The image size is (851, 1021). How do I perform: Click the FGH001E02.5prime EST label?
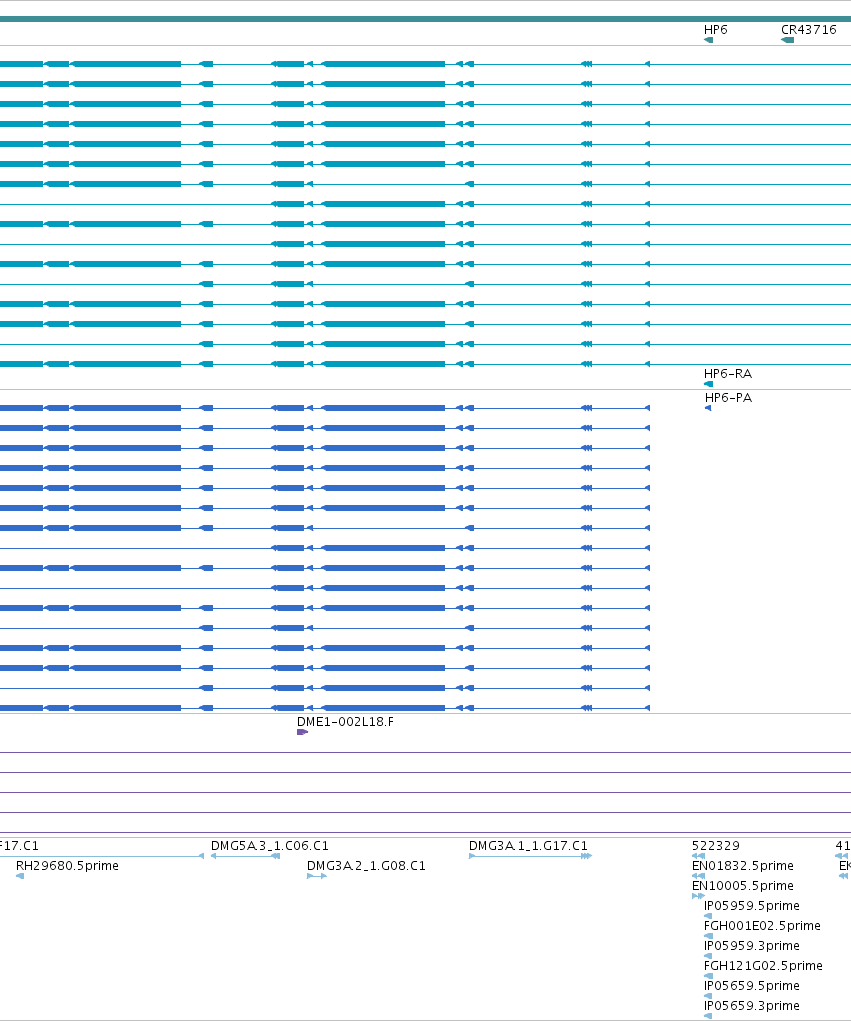762,926
